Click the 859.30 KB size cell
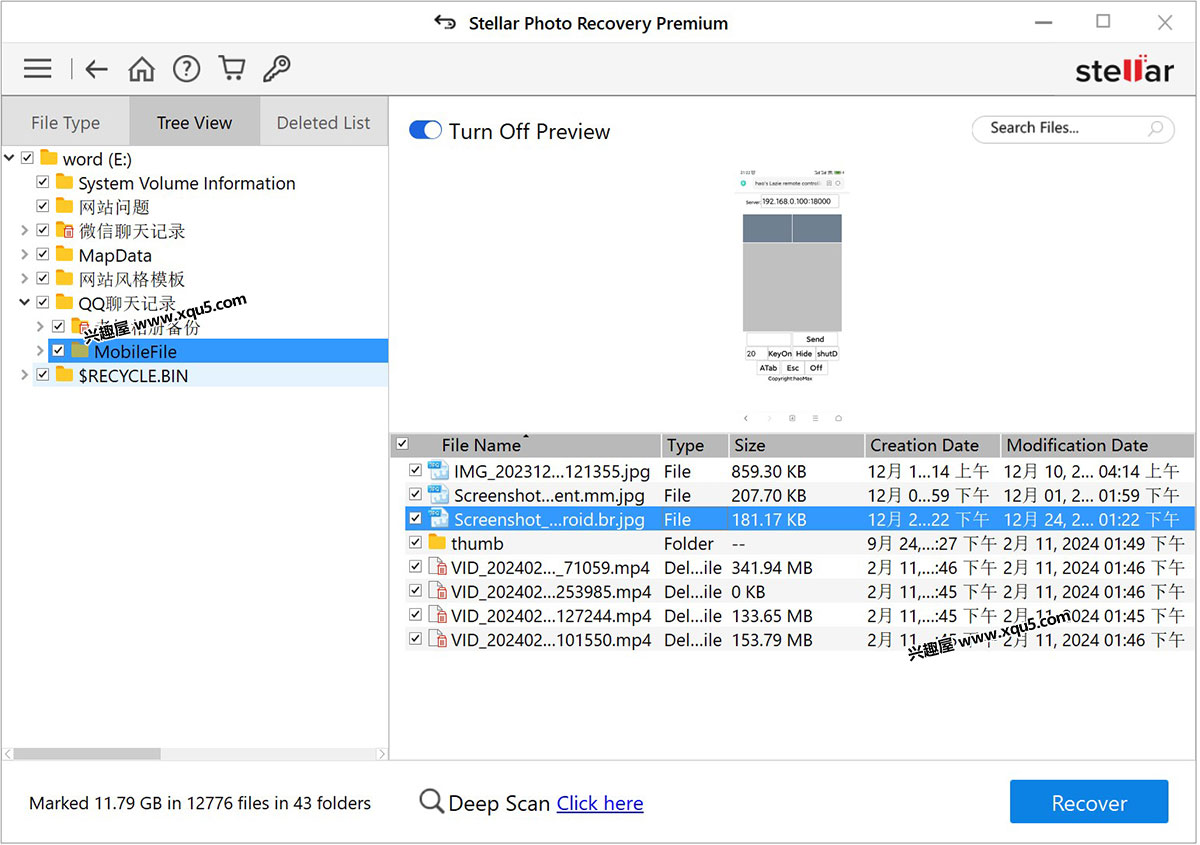 click(x=769, y=471)
